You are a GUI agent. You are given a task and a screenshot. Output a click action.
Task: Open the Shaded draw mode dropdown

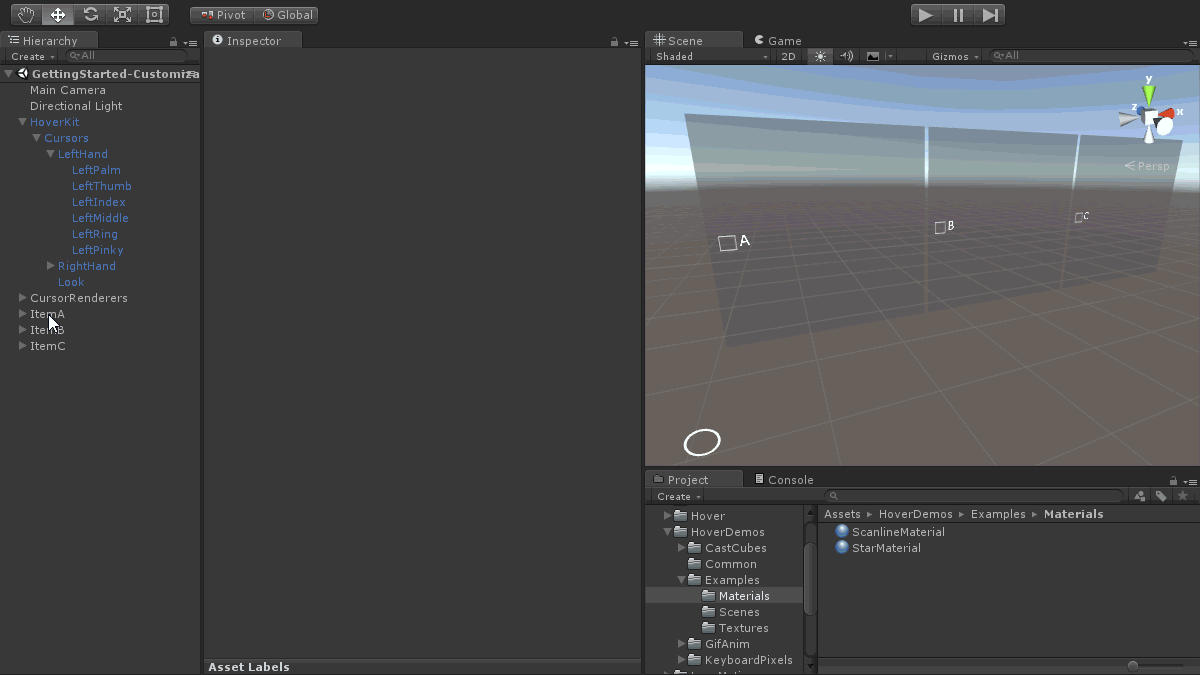point(710,57)
